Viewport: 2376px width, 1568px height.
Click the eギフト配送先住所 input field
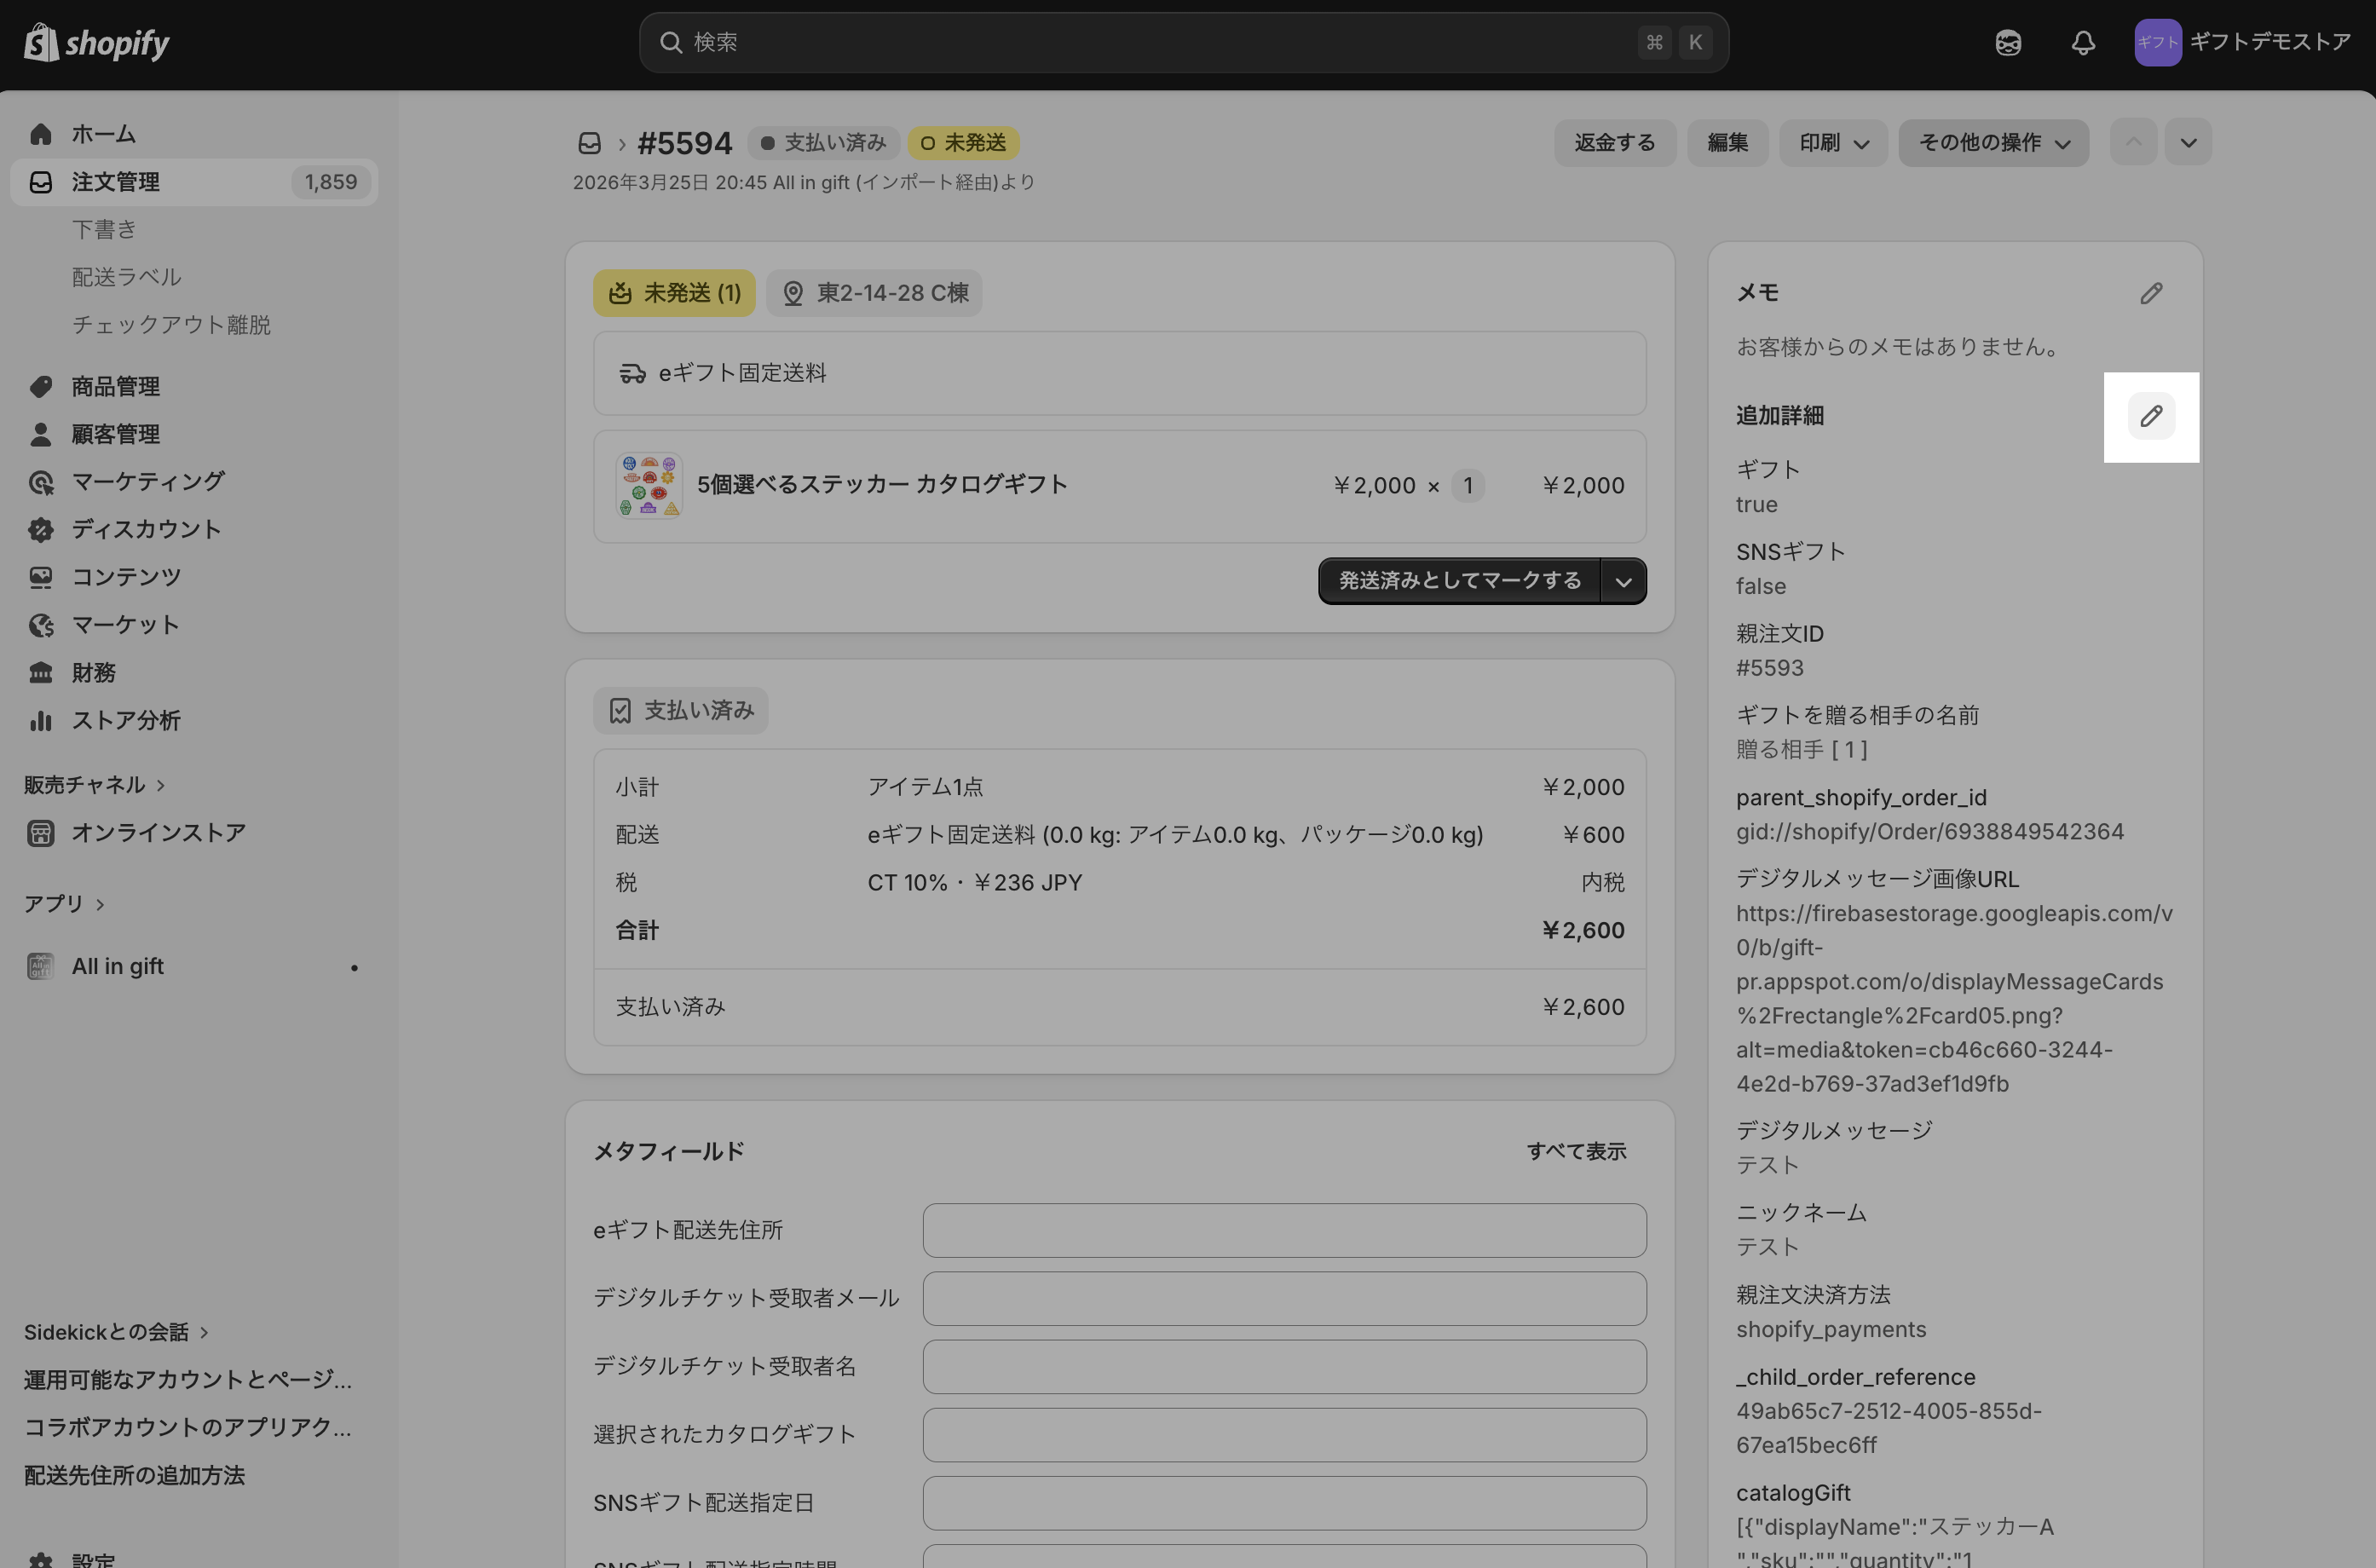pyautogui.click(x=1284, y=1230)
